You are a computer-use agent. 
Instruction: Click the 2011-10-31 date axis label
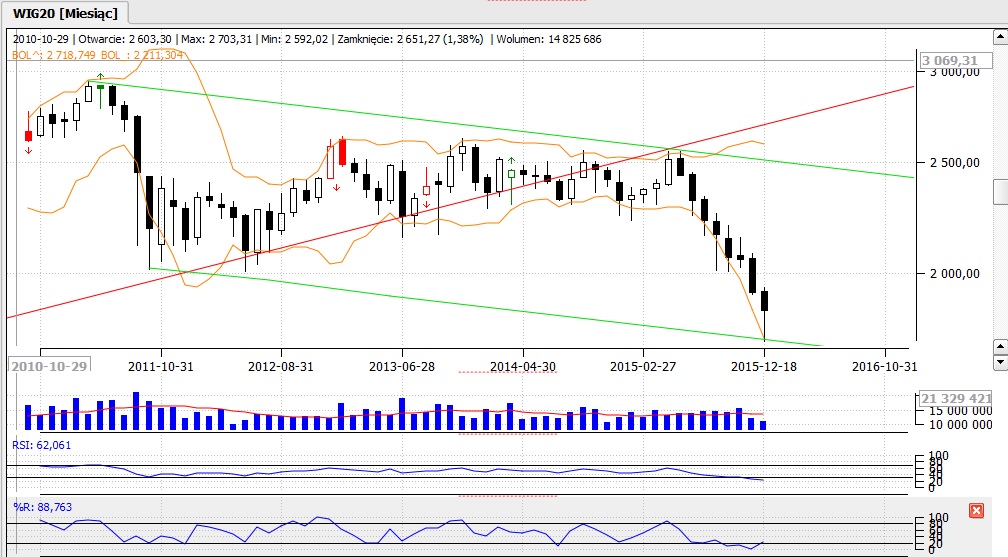161,367
